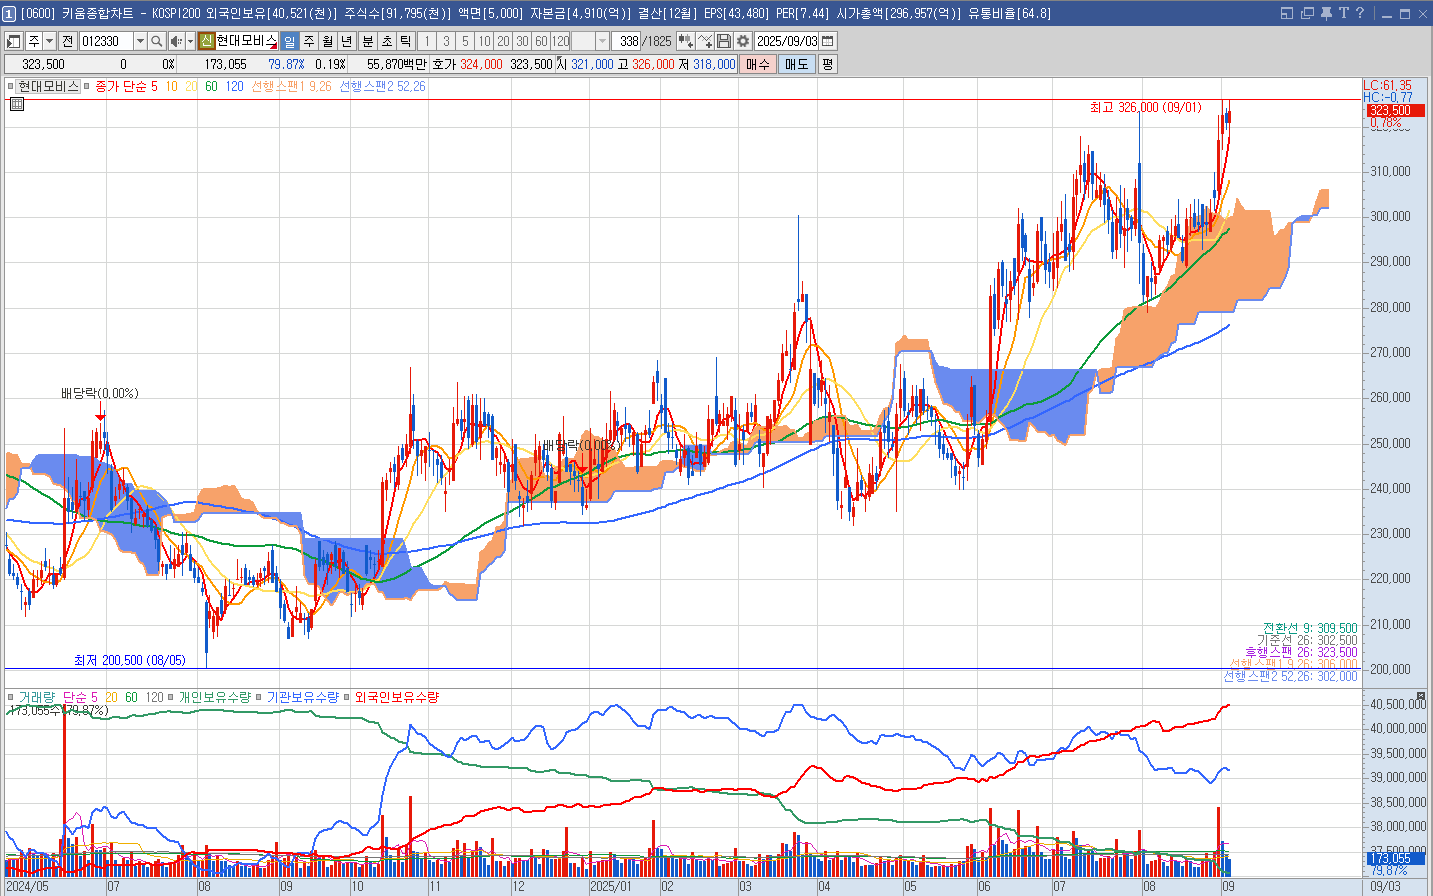Select the second (초) period button

[386, 41]
